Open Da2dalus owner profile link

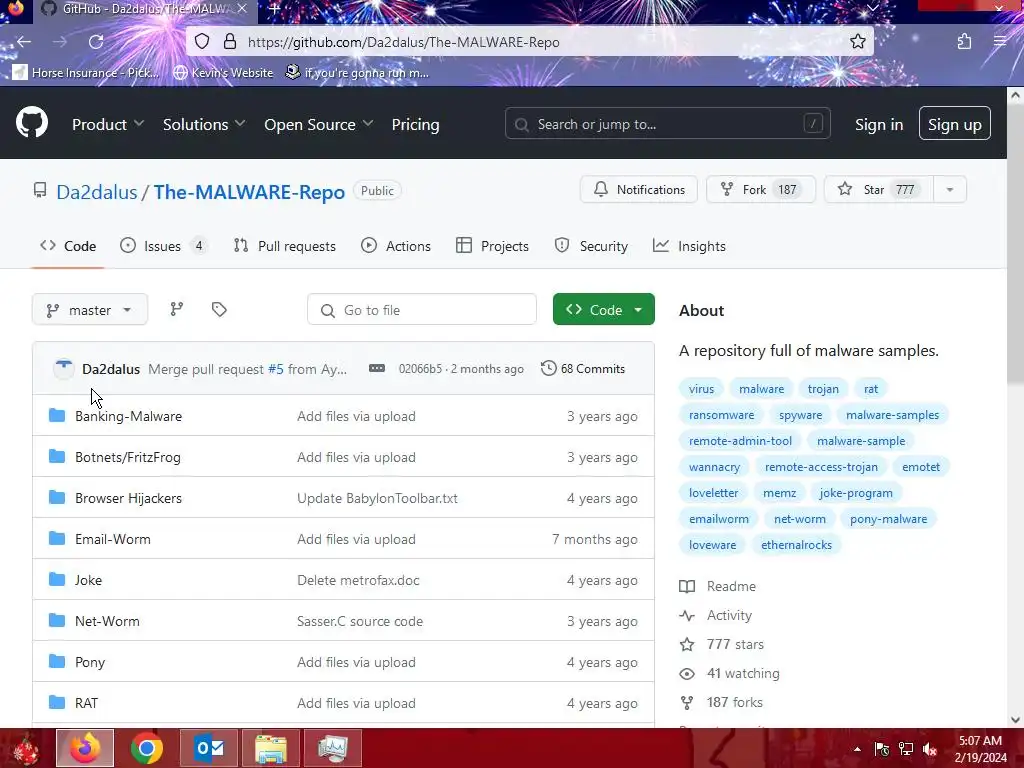click(97, 191)
